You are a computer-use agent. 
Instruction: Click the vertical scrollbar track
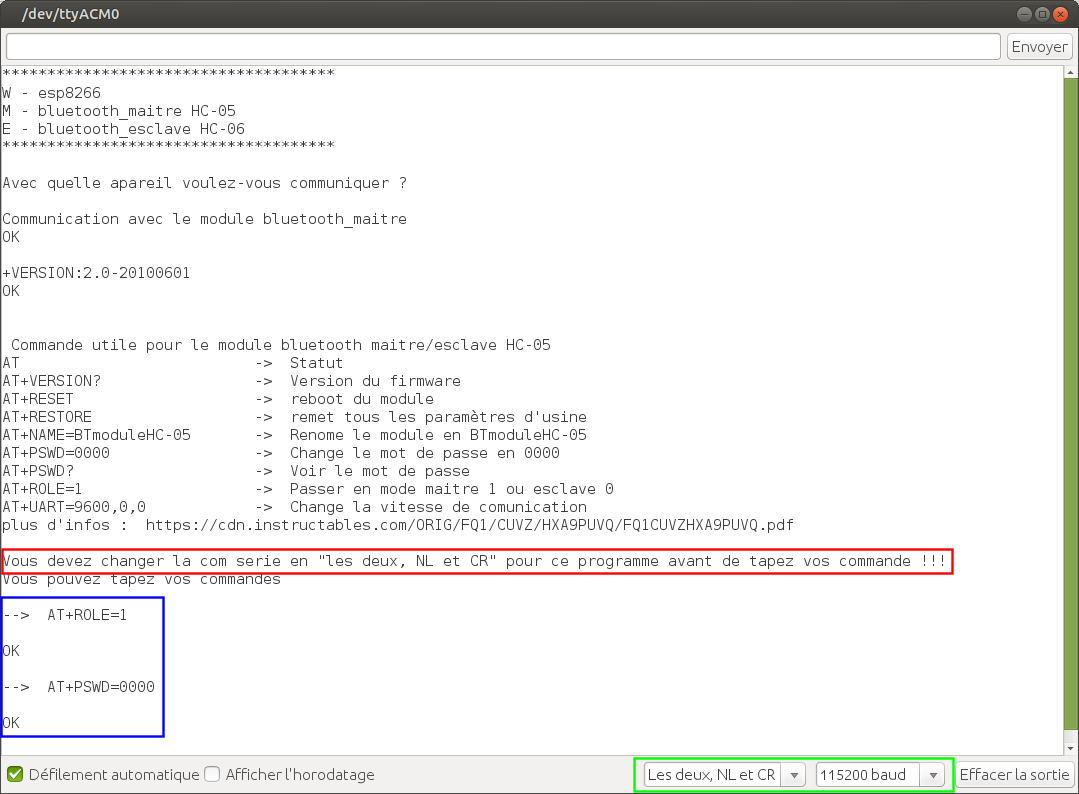pos(1070,400)
